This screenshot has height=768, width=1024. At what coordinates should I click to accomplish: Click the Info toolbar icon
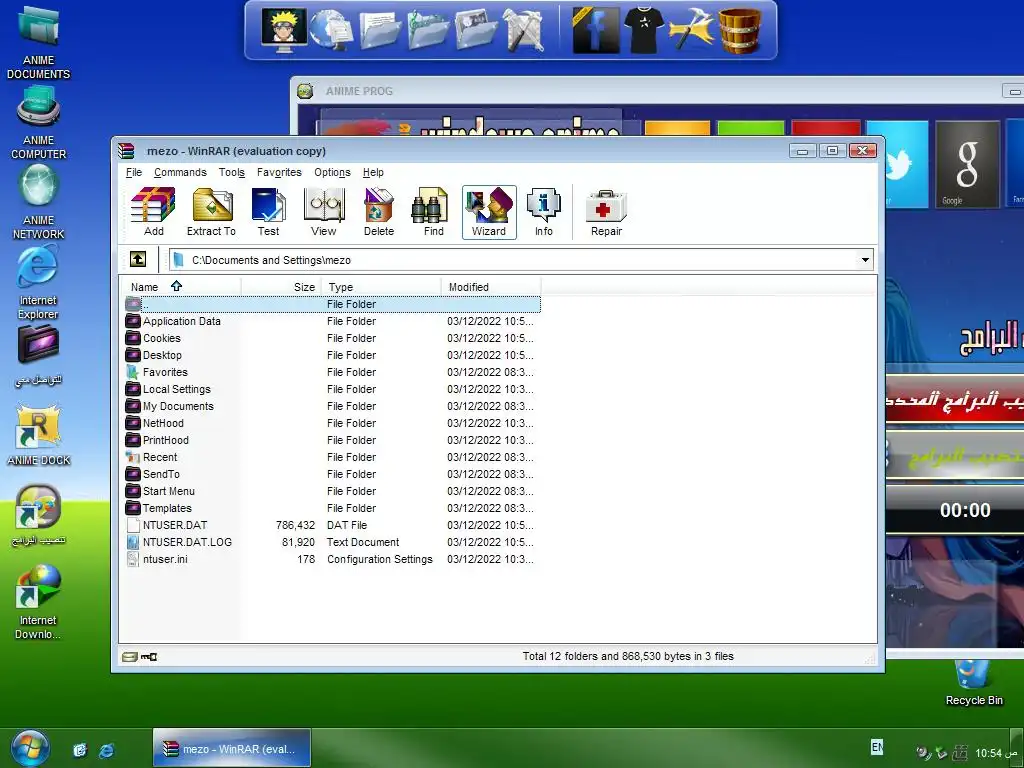tap(543, 212)
